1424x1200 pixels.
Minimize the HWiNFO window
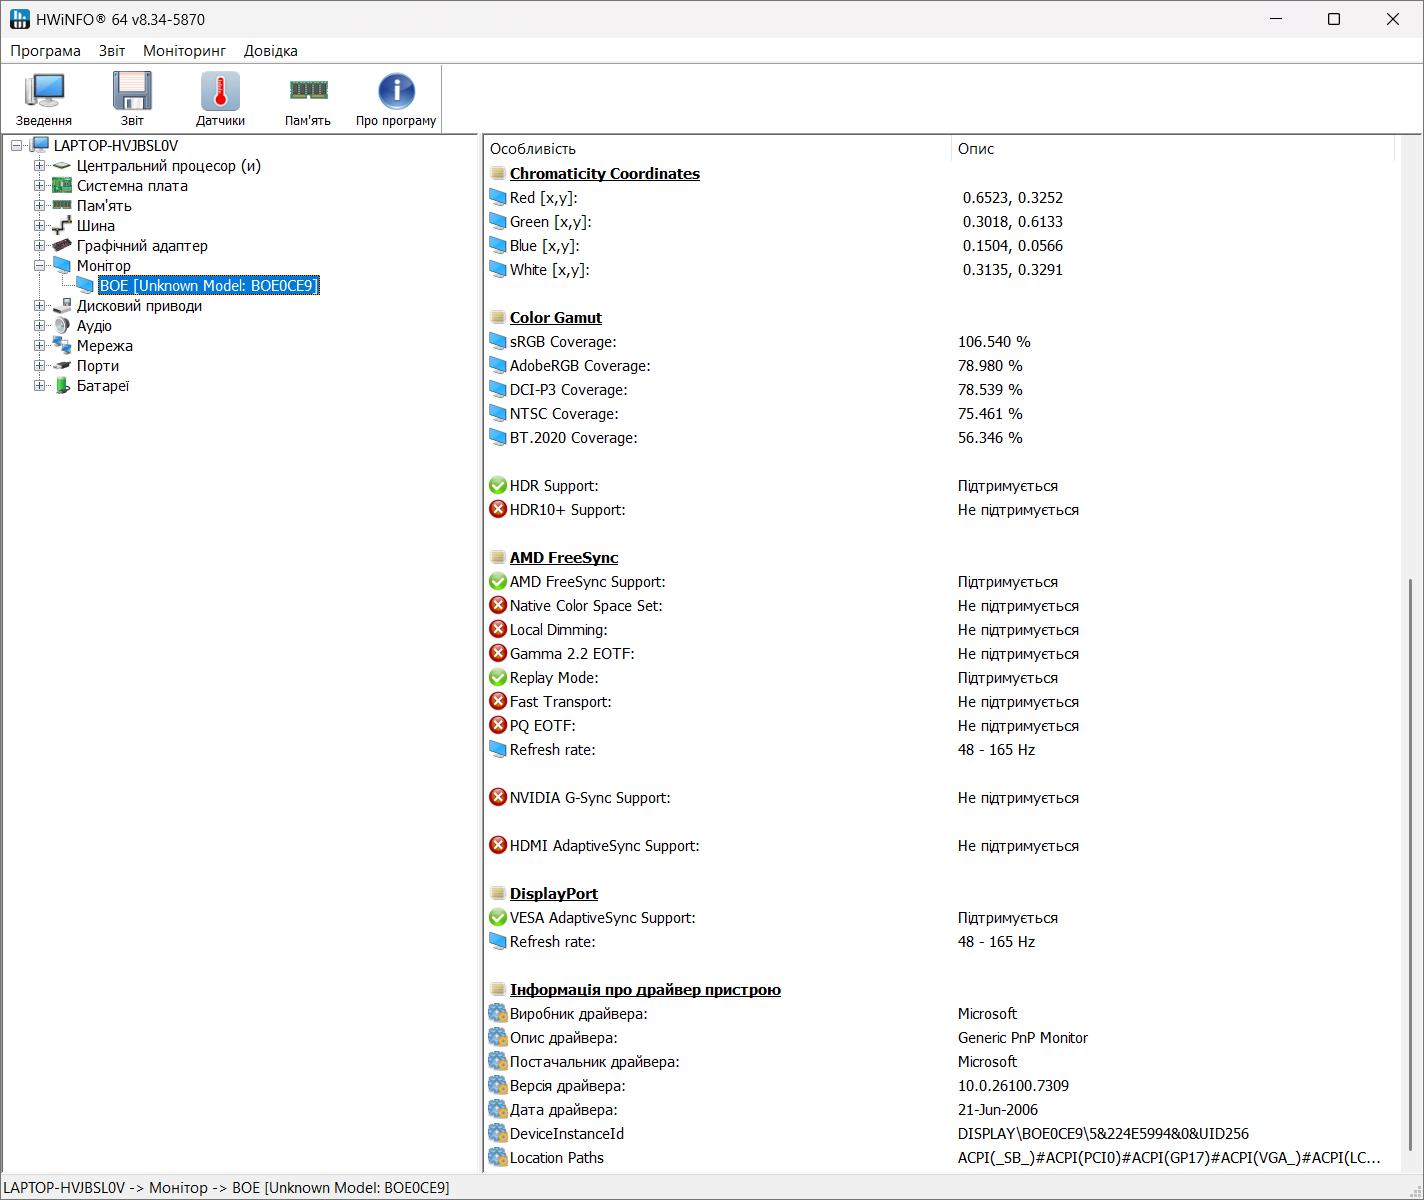click(x=1276, y=19)
